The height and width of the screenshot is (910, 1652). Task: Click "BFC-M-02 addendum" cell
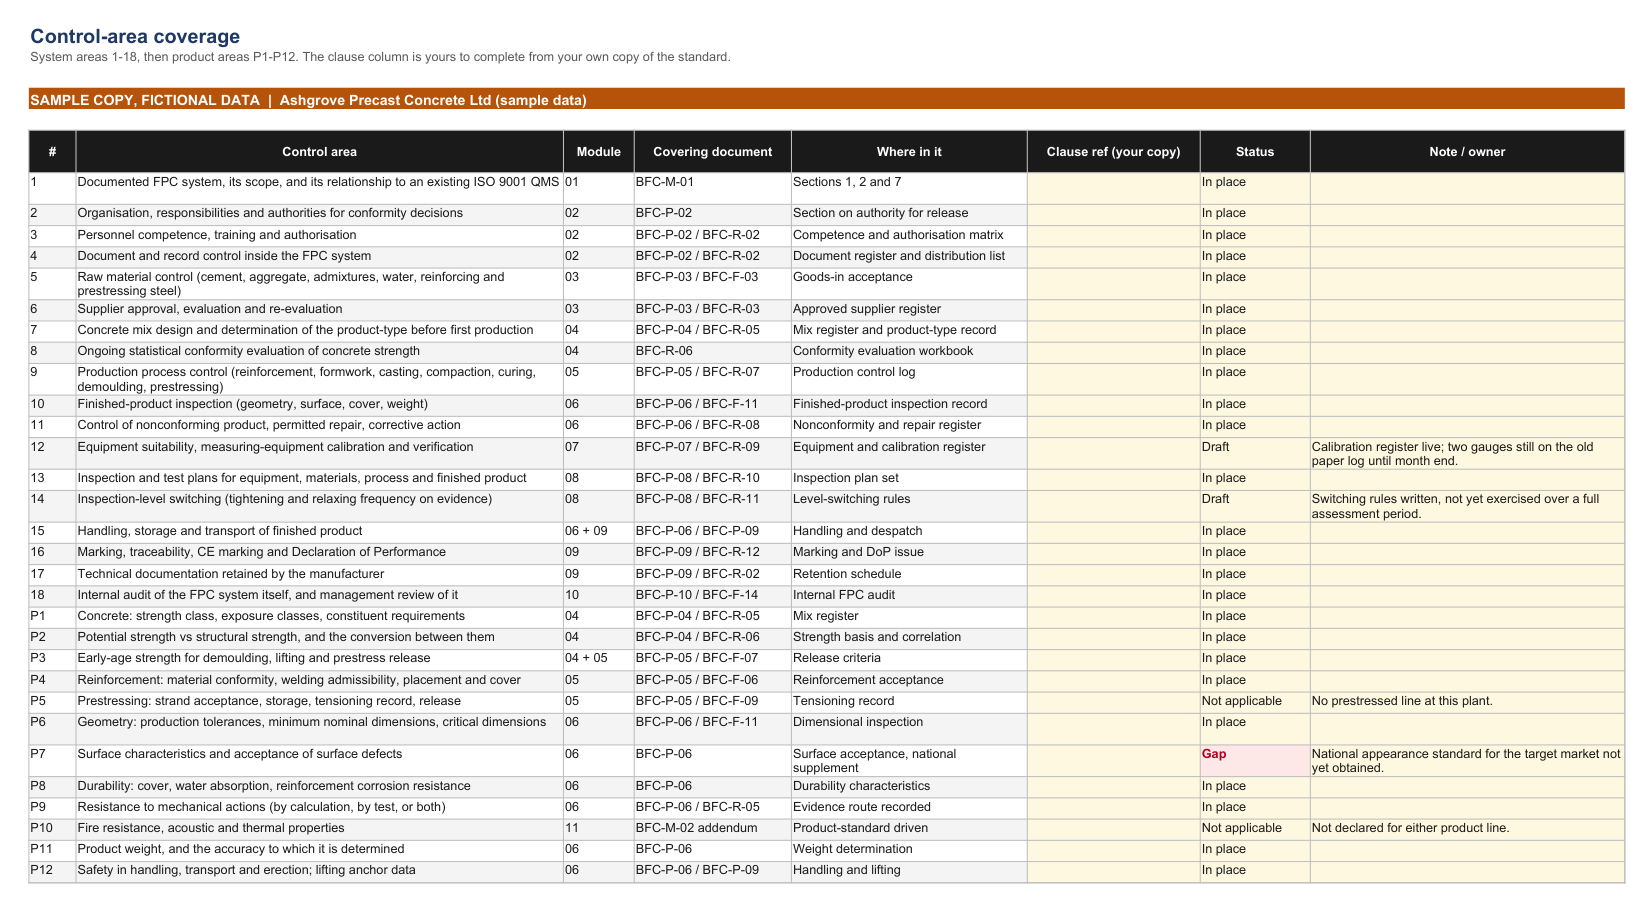[712, 829]
